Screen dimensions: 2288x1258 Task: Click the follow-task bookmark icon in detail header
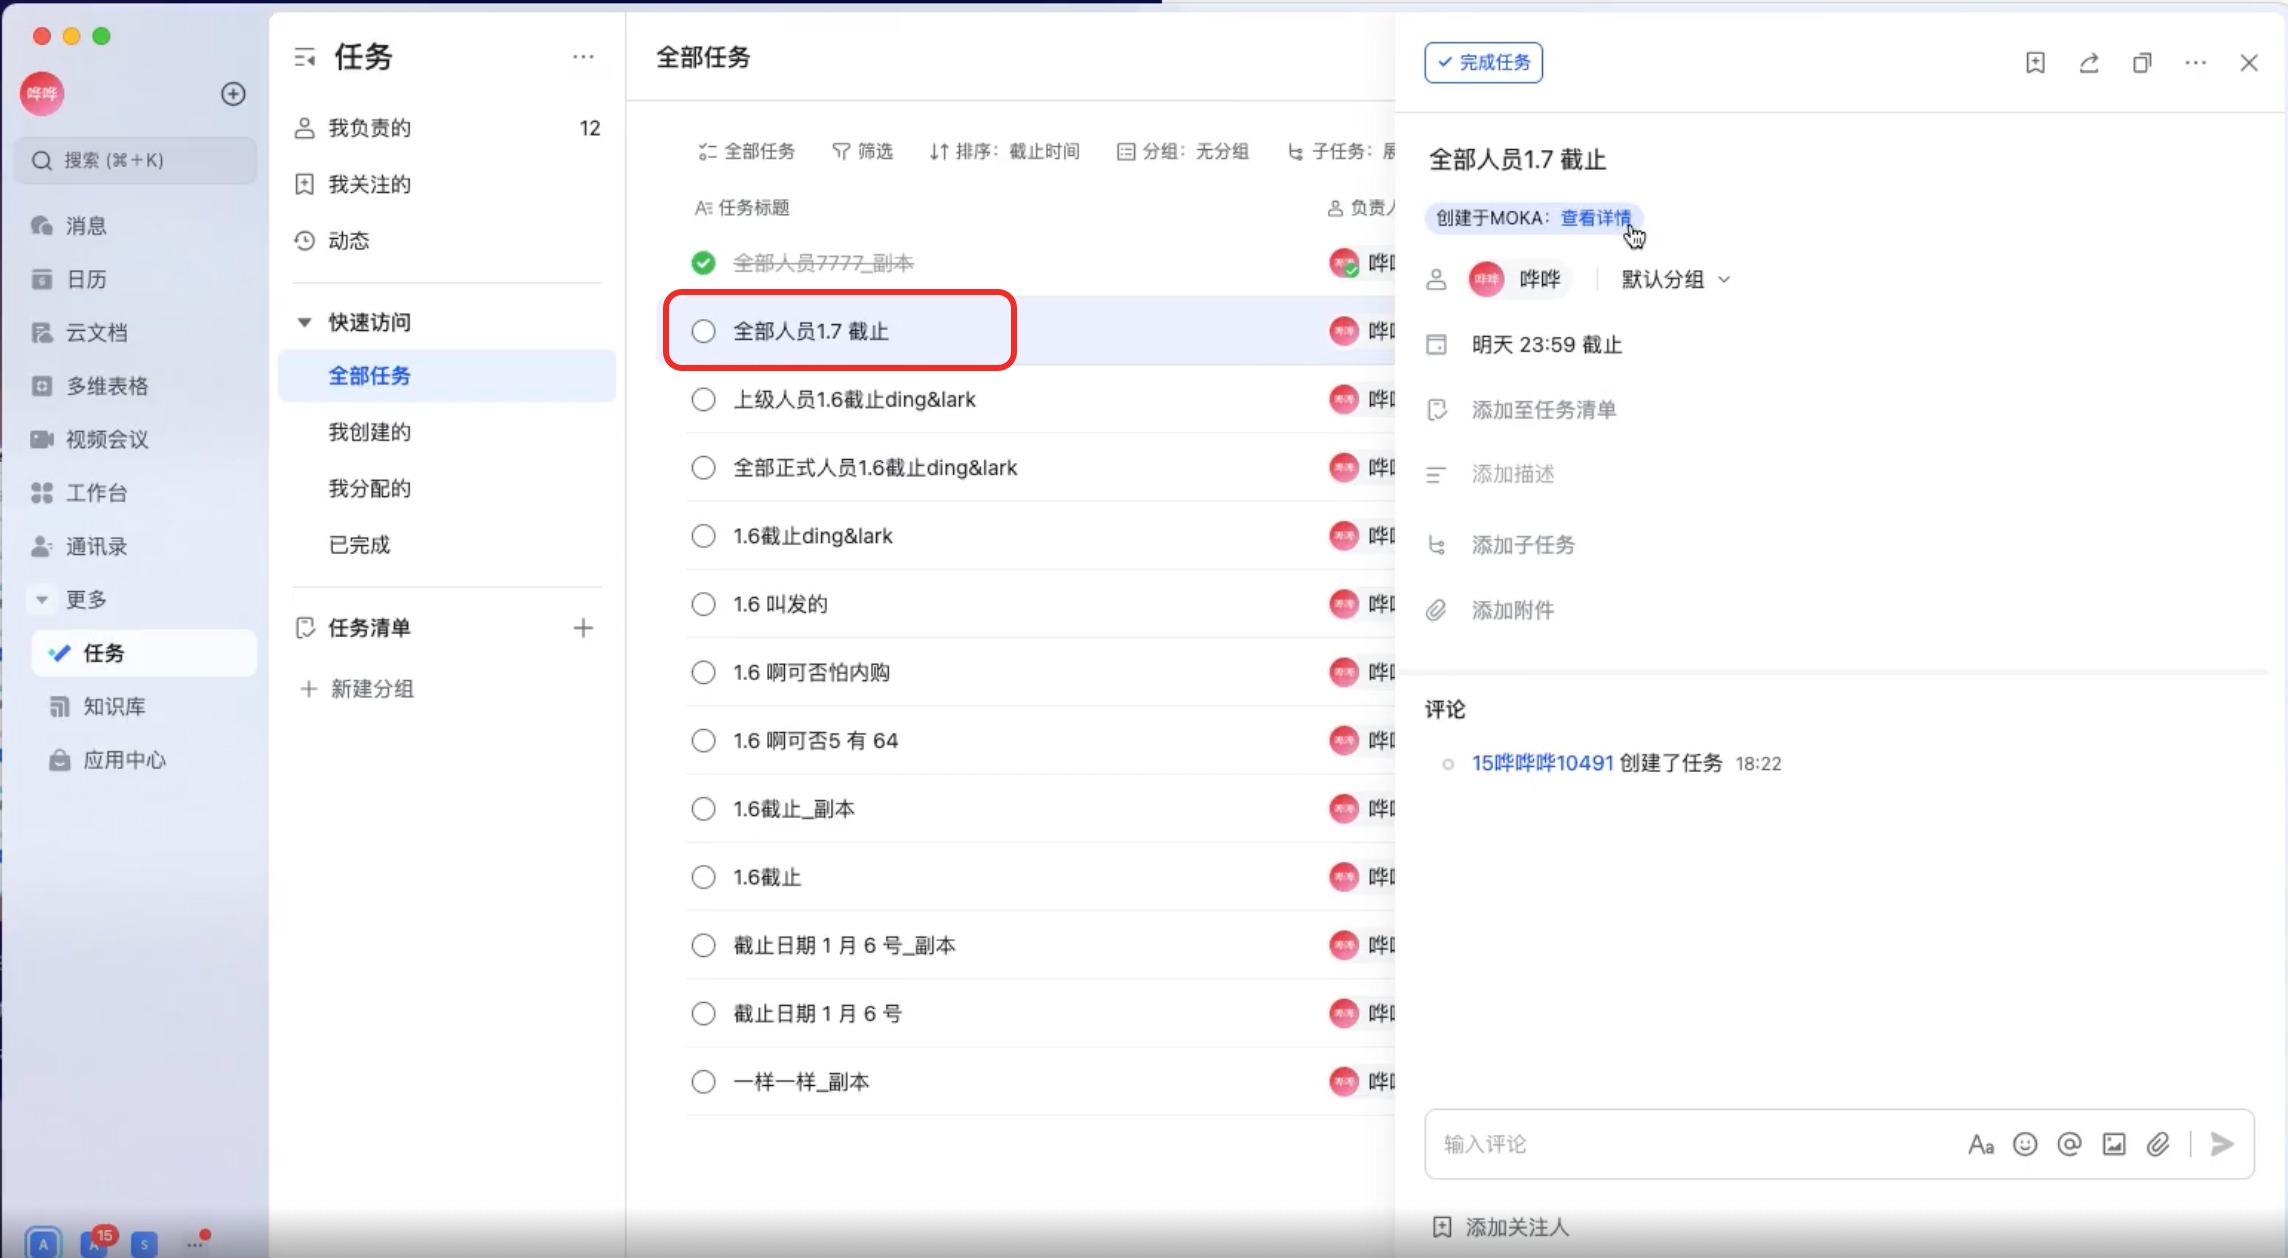pos(2035,63)
